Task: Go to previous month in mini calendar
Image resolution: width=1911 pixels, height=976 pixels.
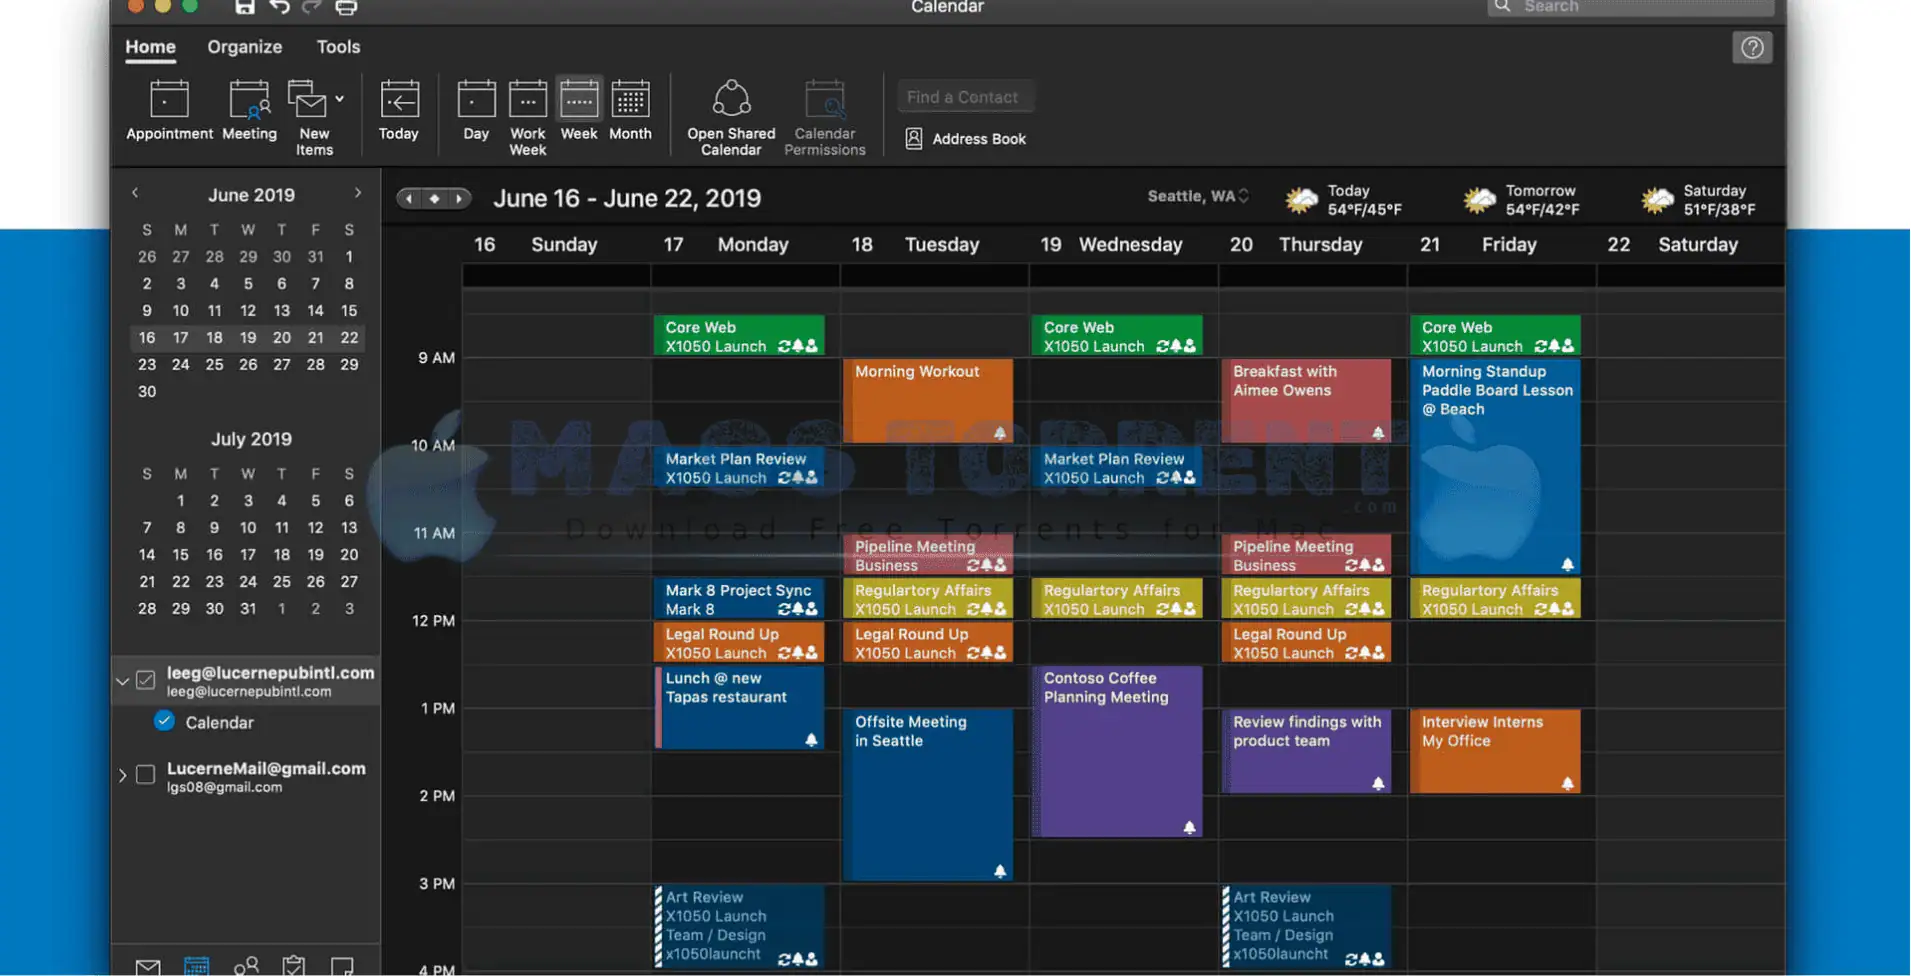Action: [135, 193]
